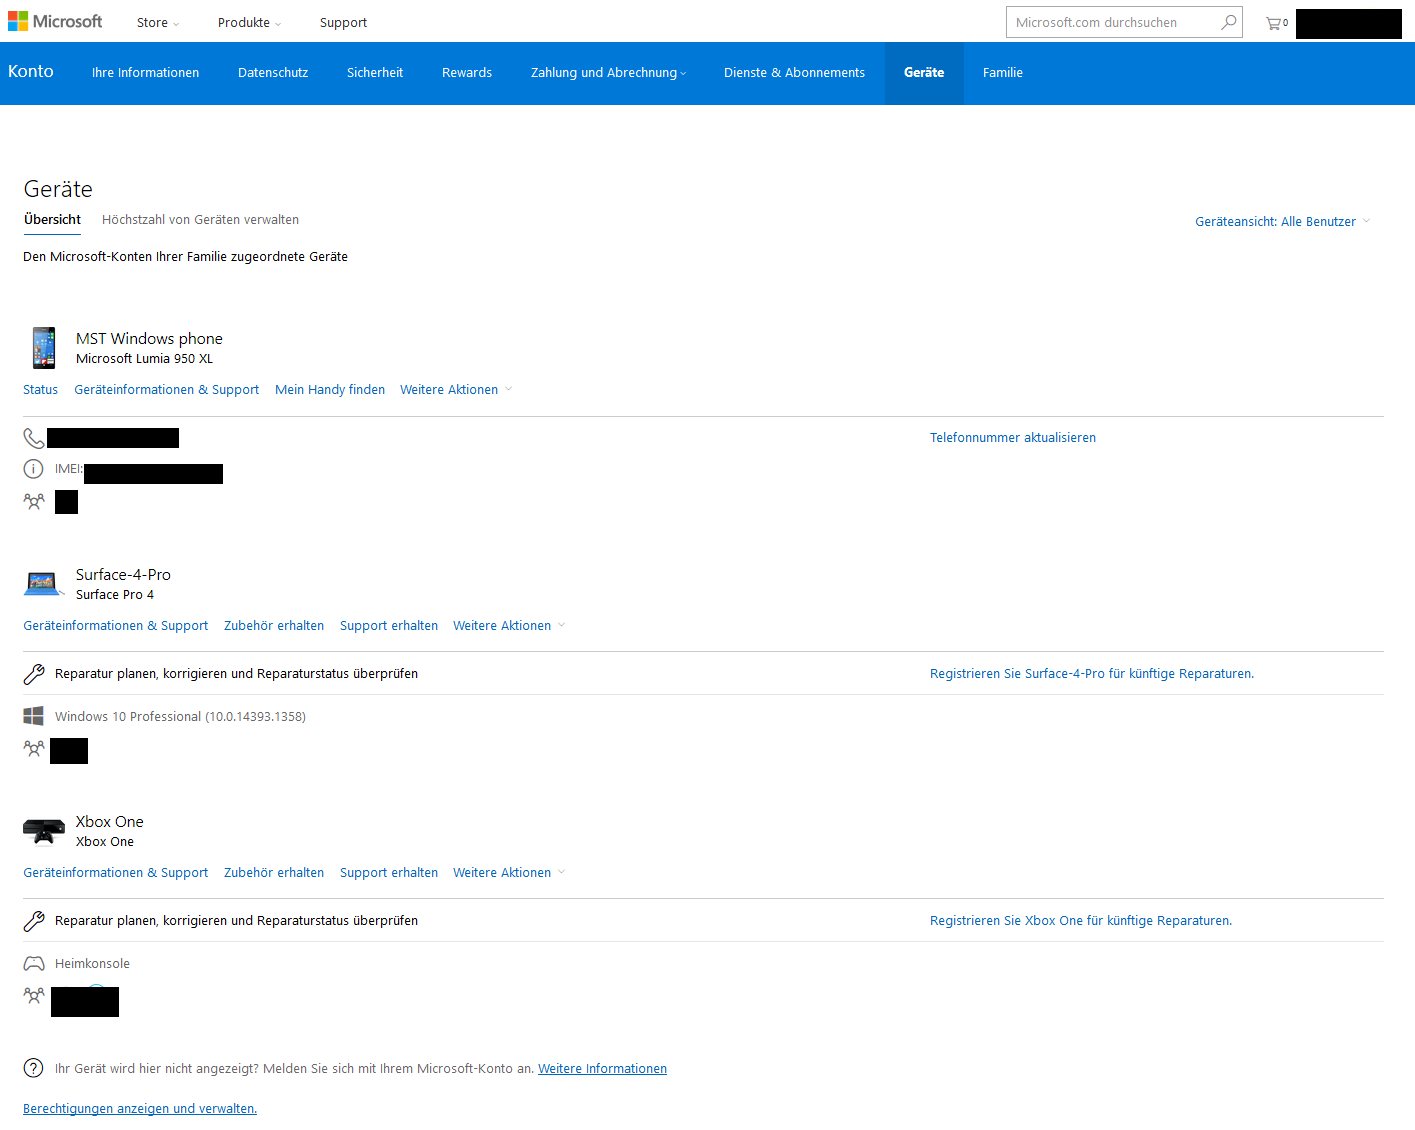Click Berechtigungen anzeigen und verwalten link

pyautogui.click(x=140, y=1109)
